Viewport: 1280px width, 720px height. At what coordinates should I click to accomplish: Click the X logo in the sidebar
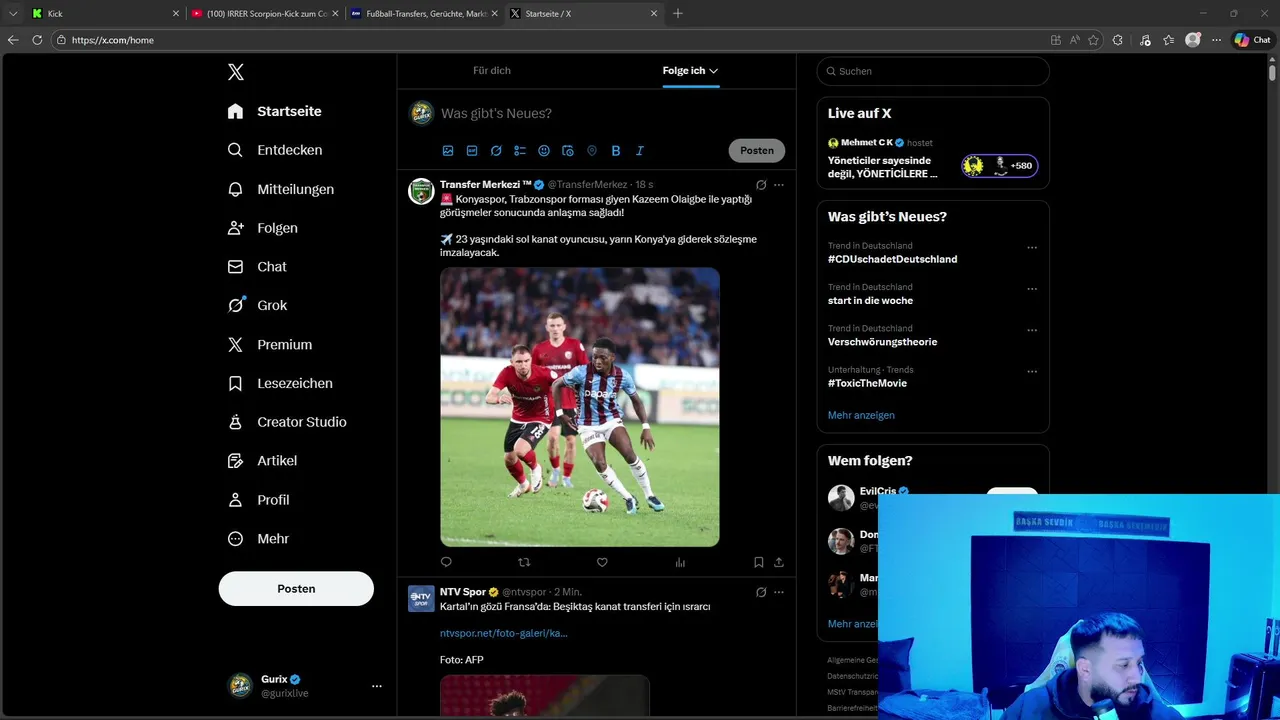[236, 72]
